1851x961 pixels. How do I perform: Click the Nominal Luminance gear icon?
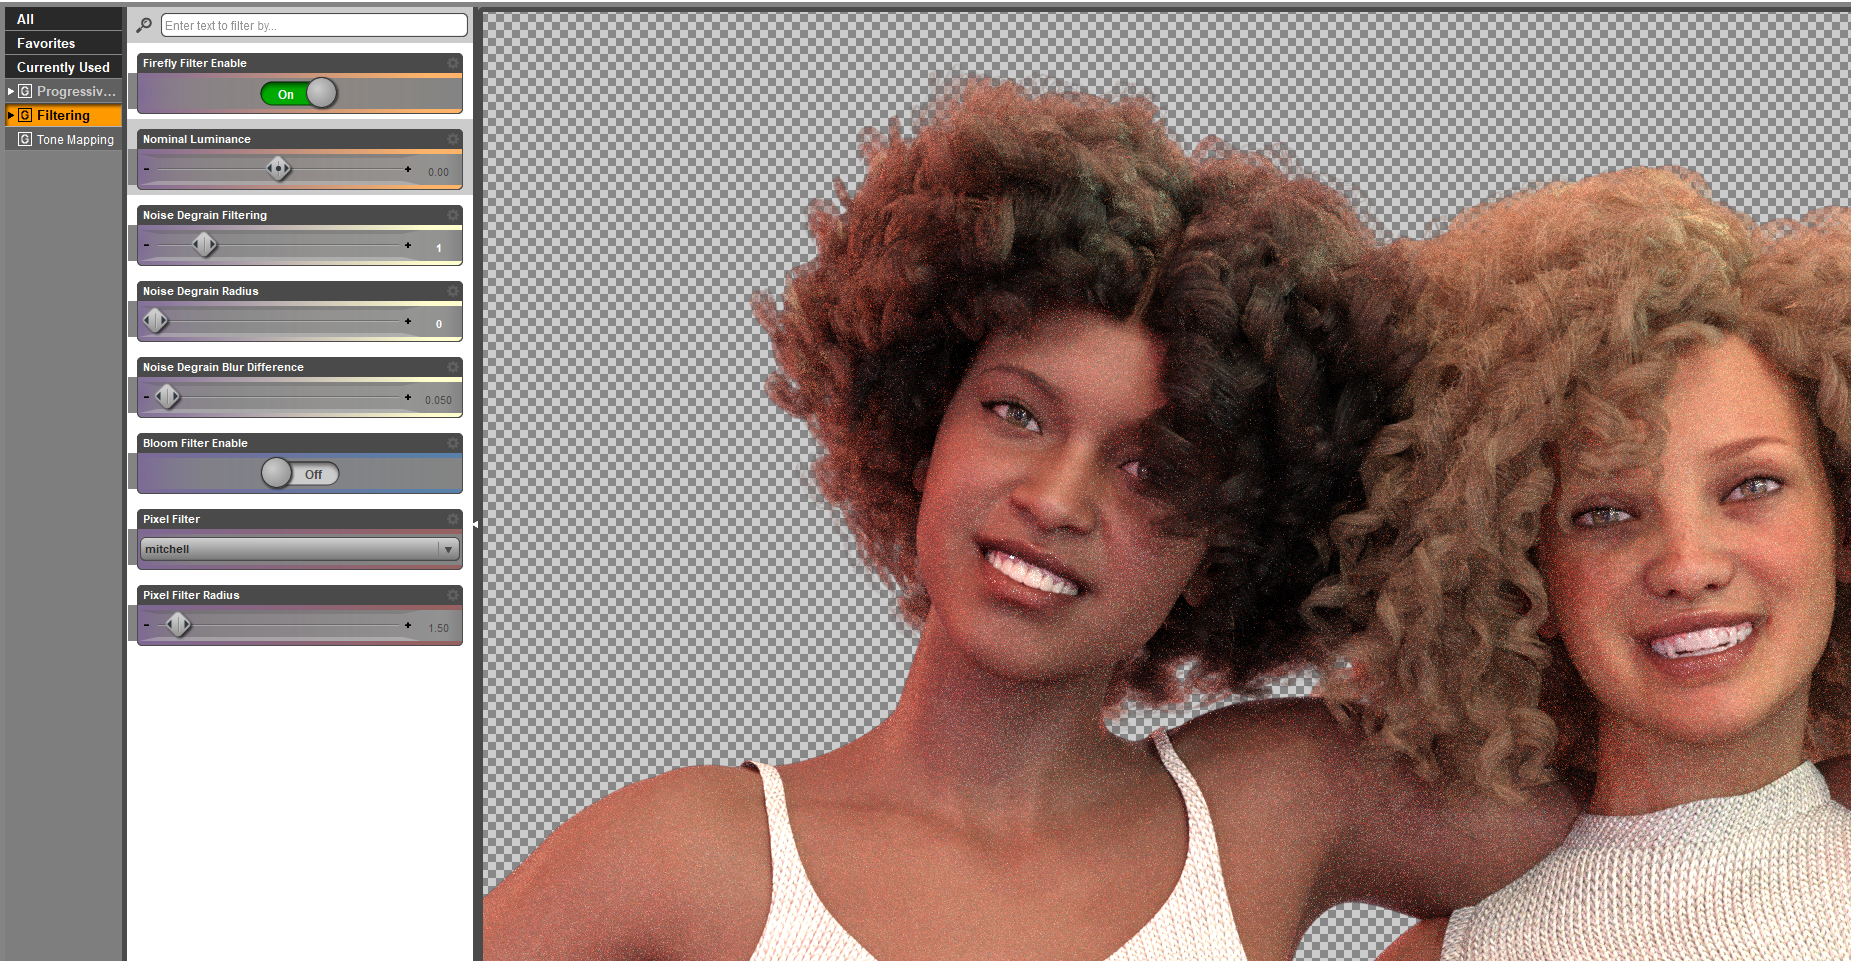coord(453,139)
